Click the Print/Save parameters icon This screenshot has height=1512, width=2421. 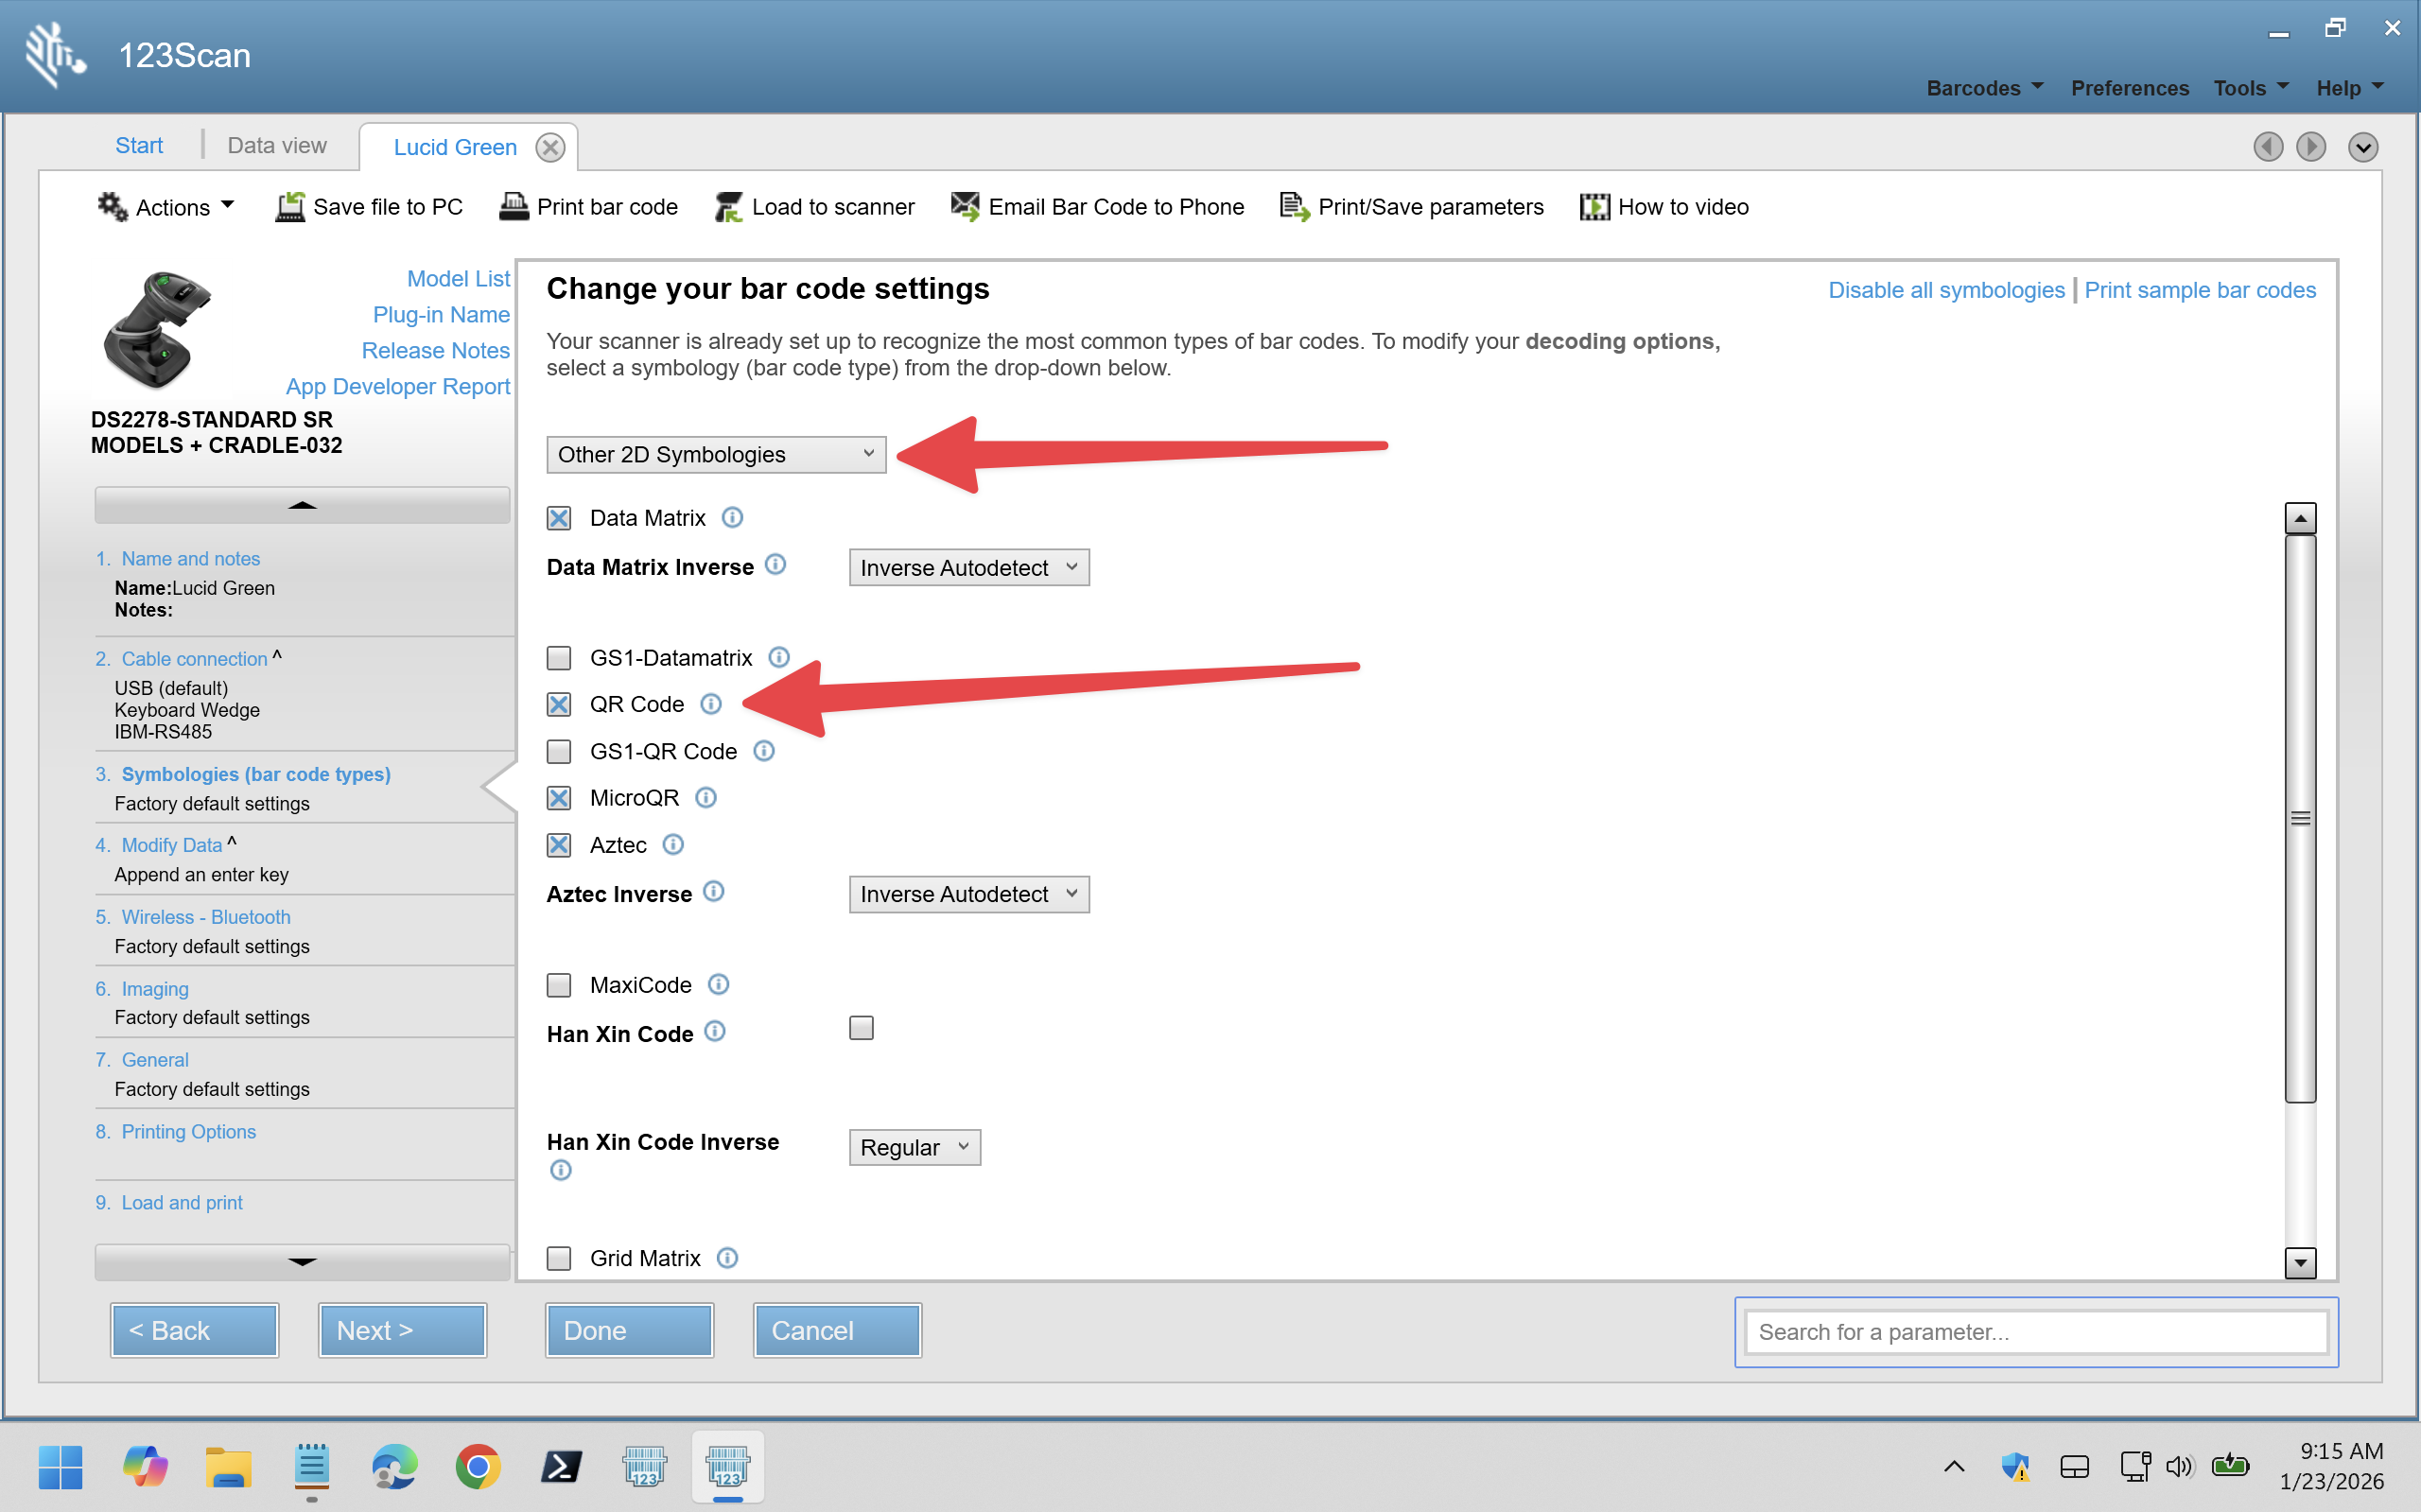tap(1294, 207)
